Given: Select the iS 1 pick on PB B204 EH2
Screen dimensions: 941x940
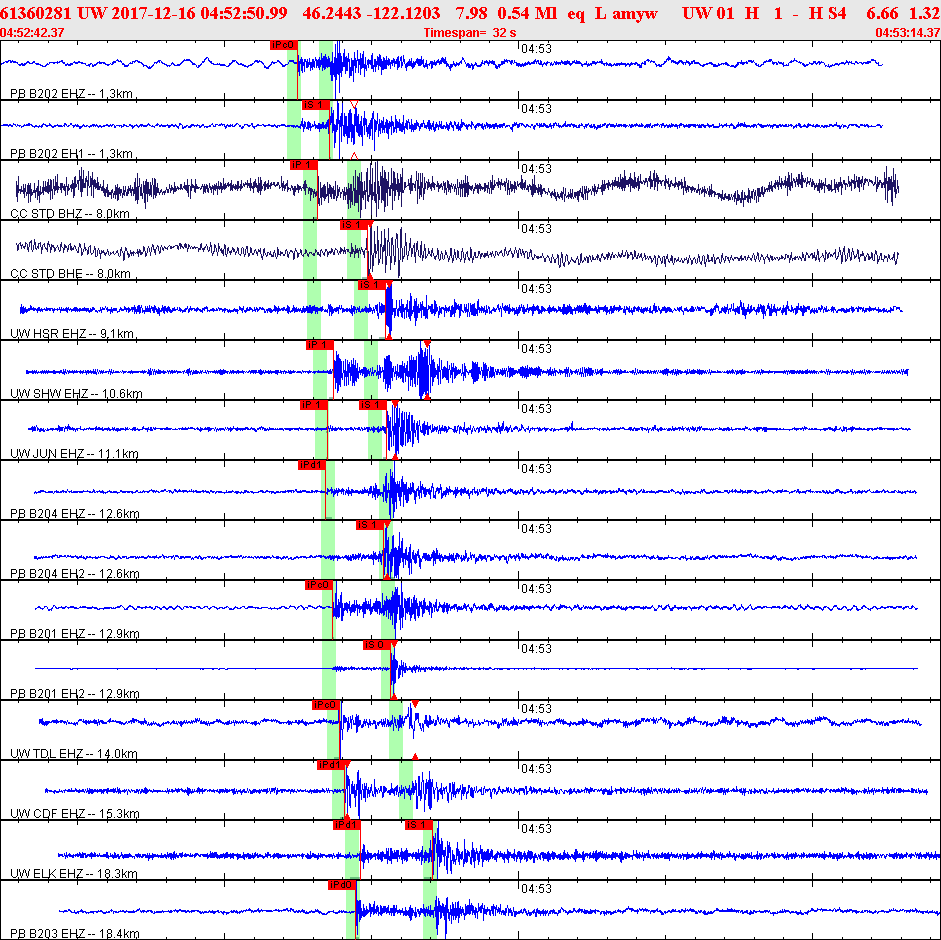Looking at the screenshot, I should coord(370,525).
